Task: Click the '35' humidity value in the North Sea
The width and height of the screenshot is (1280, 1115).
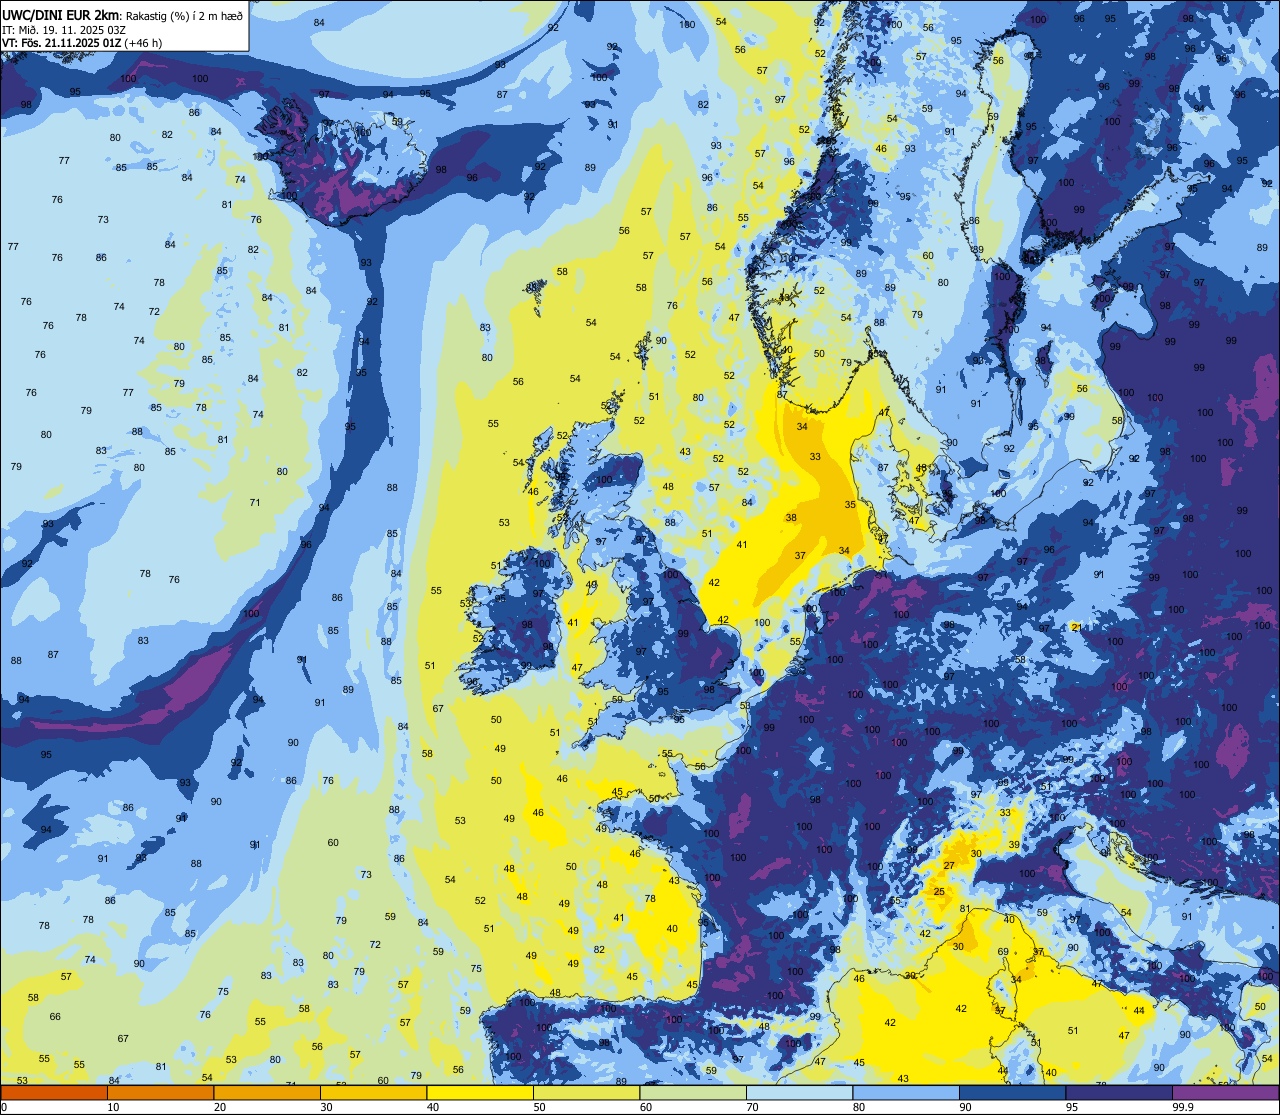Action: 850,505
